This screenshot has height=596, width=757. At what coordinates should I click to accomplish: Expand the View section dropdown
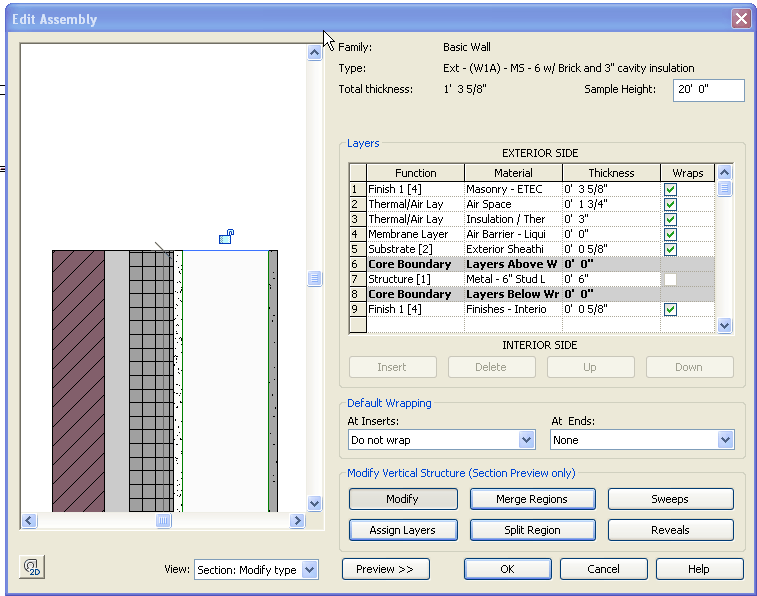[309, 570]
